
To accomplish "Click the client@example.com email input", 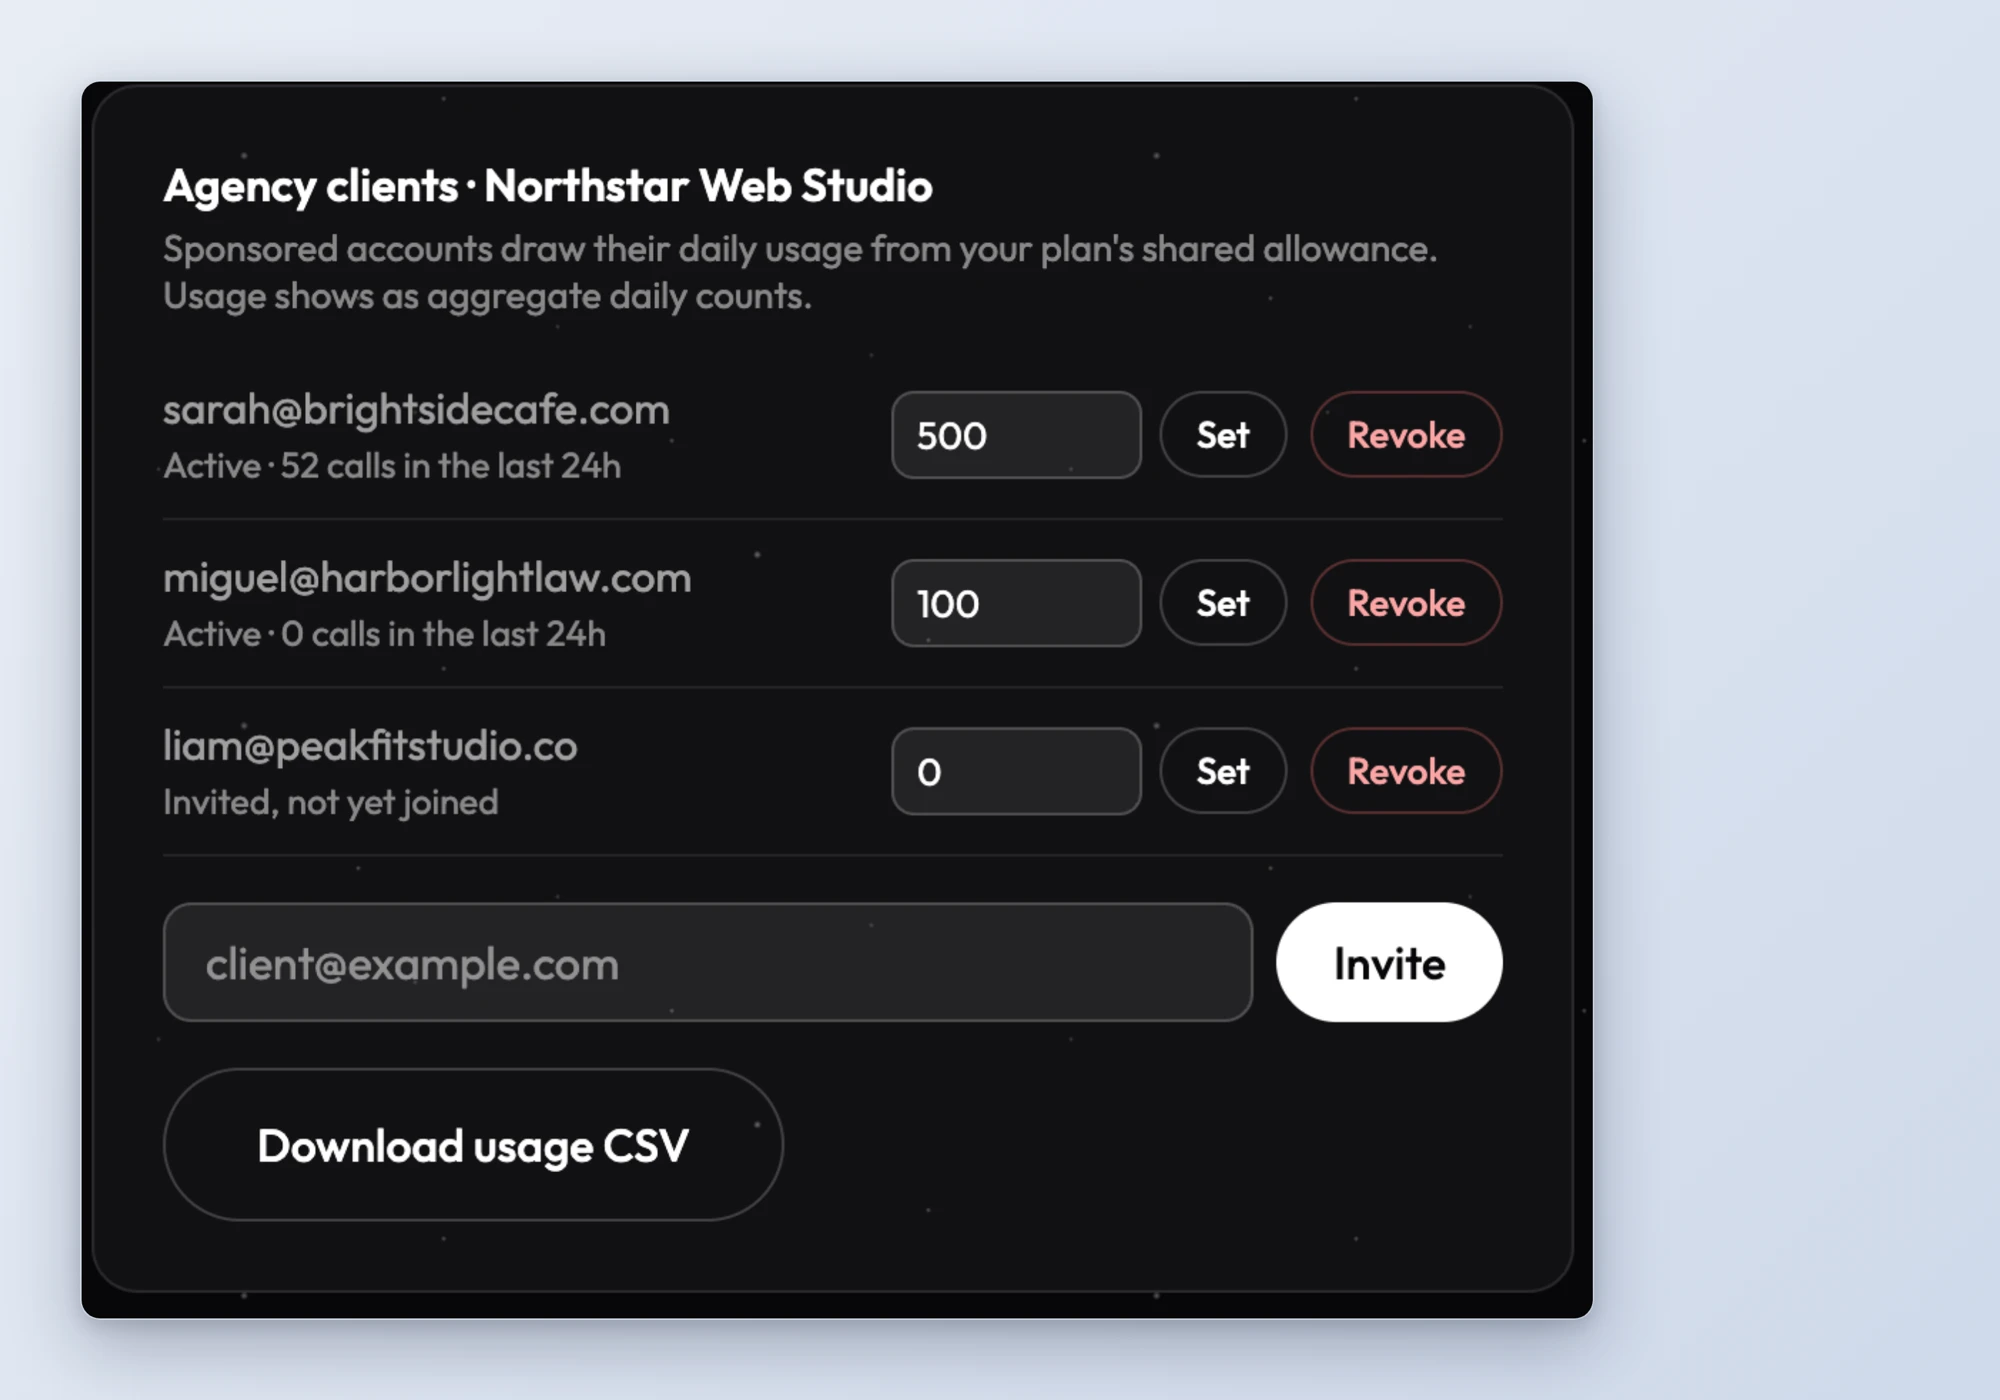I will point(708,963).
